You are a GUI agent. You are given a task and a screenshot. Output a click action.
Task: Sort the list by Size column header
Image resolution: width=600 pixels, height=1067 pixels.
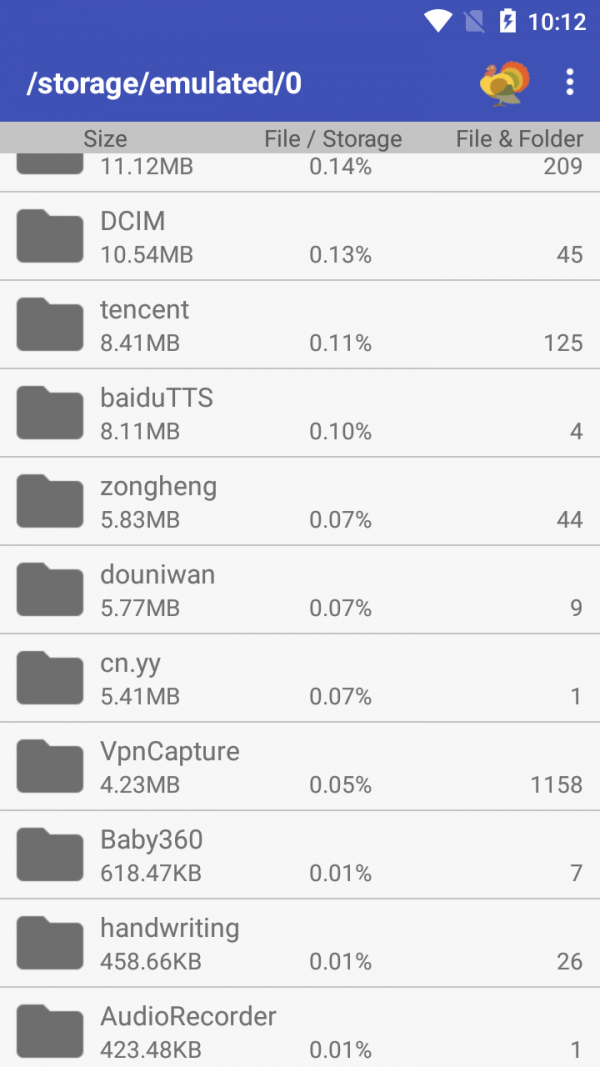point(105,139)
